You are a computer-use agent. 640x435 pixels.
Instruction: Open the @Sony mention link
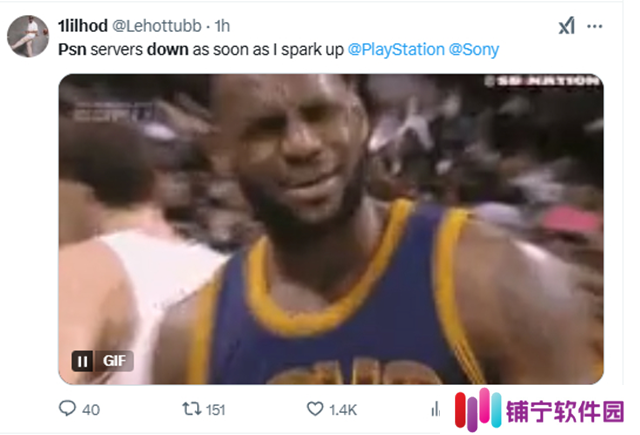click(474, 50)
